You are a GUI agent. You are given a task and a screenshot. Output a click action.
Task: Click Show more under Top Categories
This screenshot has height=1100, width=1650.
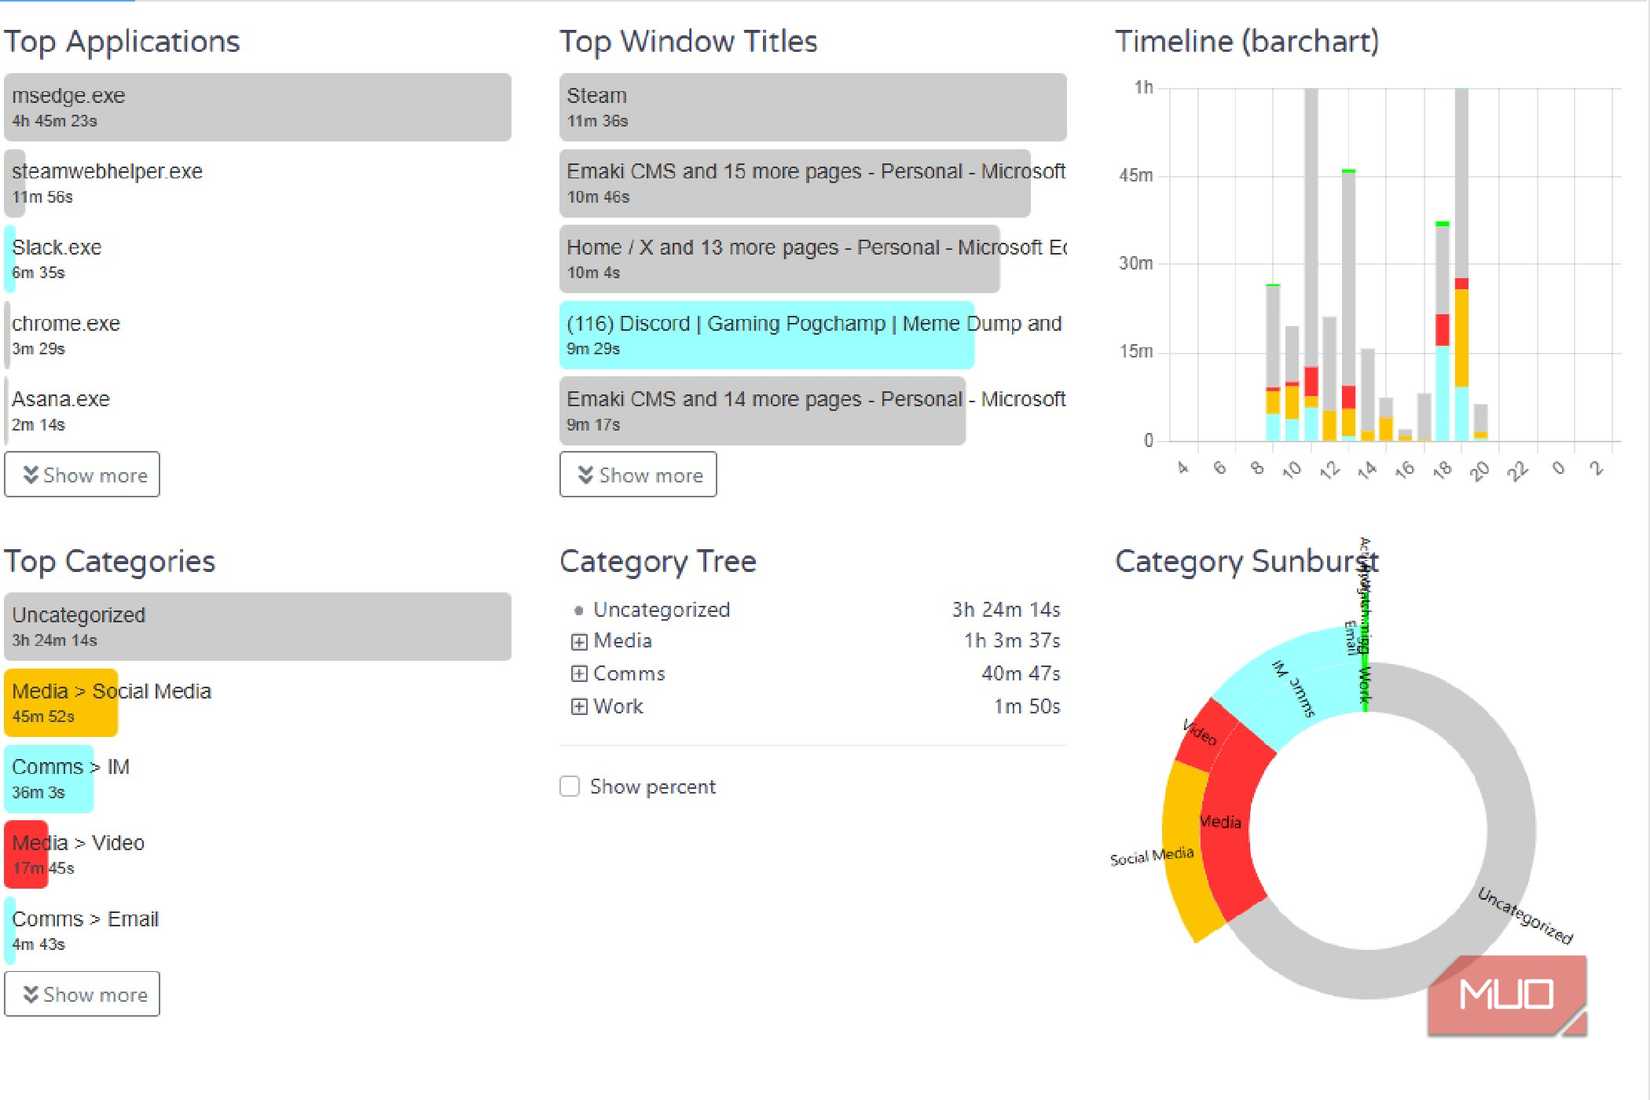pos(82,994)
